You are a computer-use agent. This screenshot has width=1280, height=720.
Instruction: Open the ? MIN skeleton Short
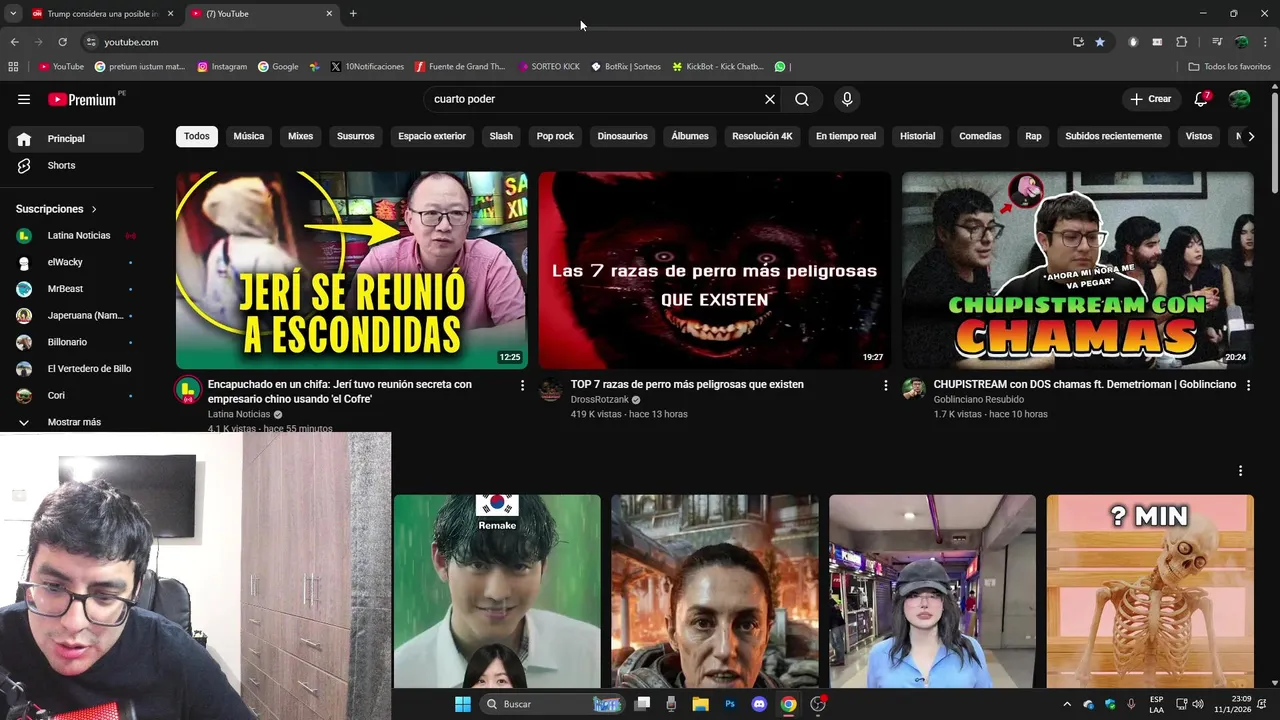[x=1150, y=591]
